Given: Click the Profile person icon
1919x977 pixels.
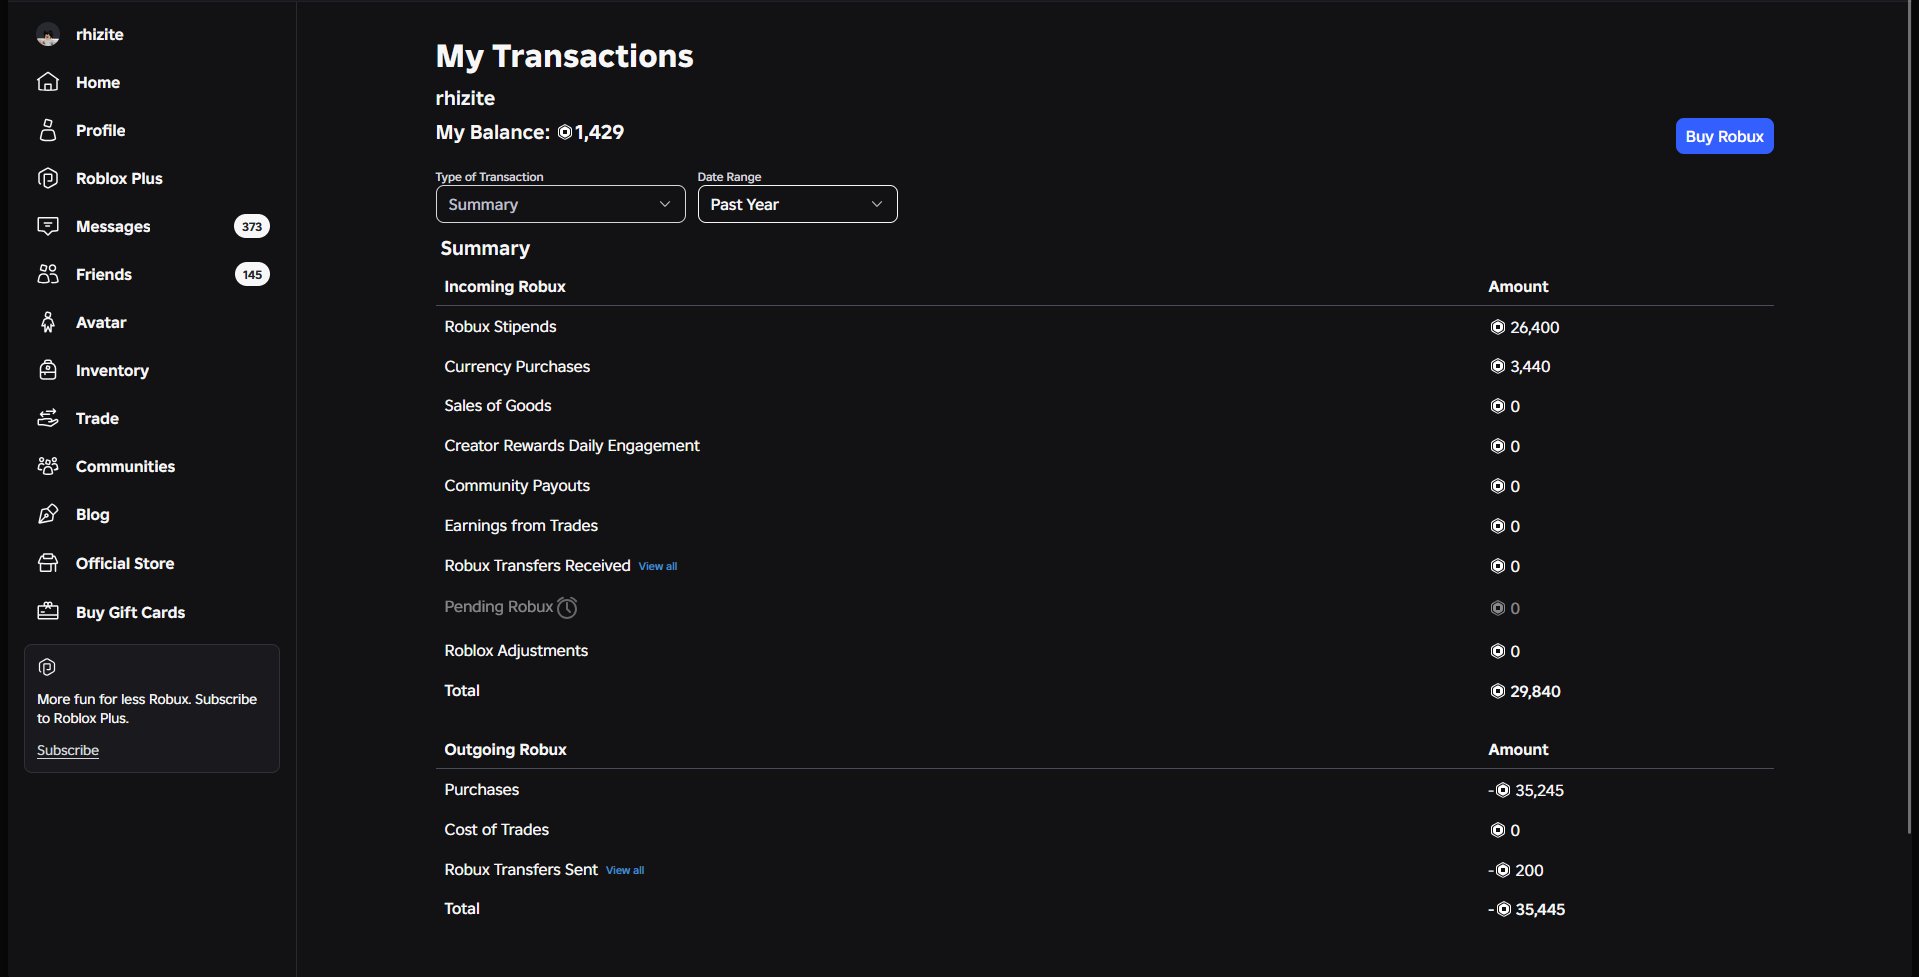Looking at the screenshot, I should 48,130.
